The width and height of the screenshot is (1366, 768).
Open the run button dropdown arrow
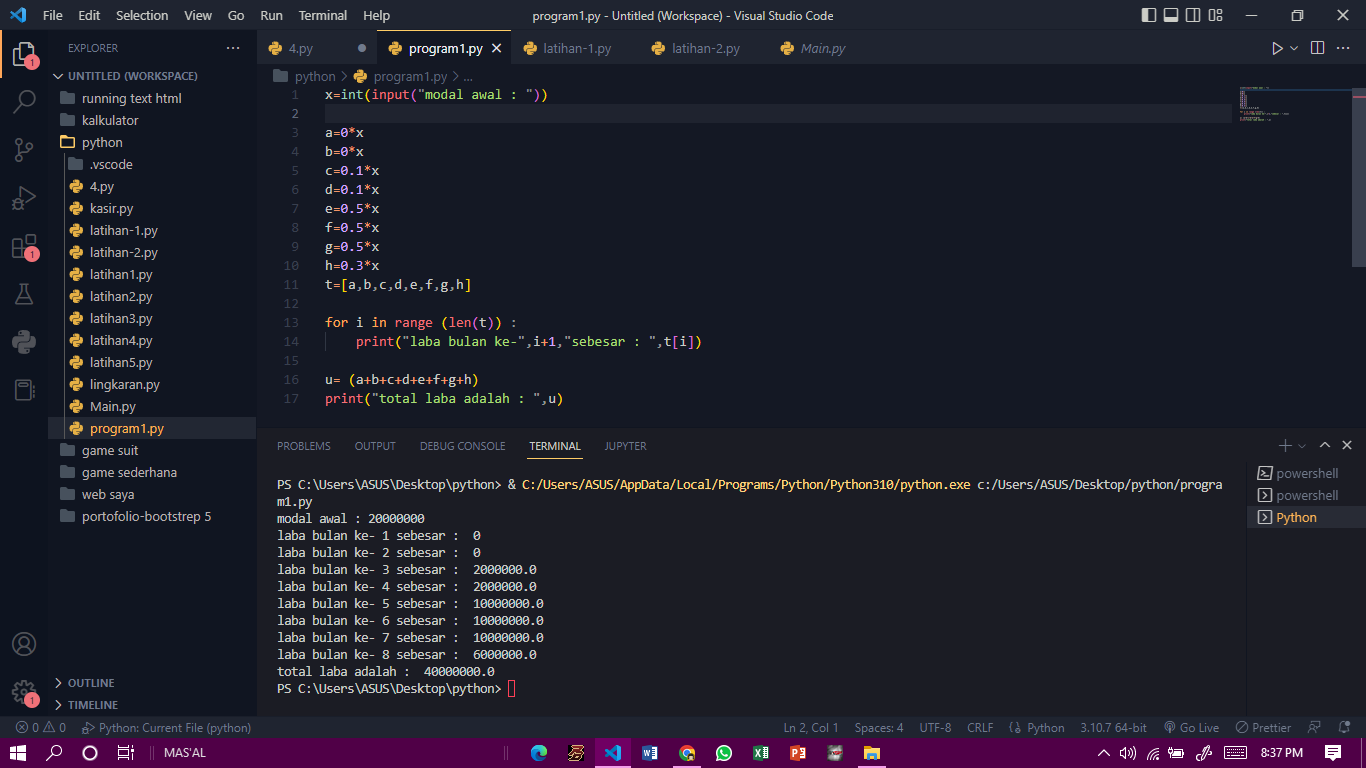point(1294,48)
